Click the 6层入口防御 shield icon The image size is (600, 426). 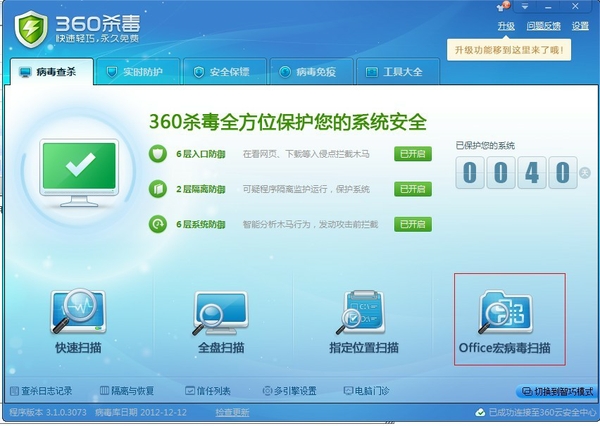click(x=158, y=154)
